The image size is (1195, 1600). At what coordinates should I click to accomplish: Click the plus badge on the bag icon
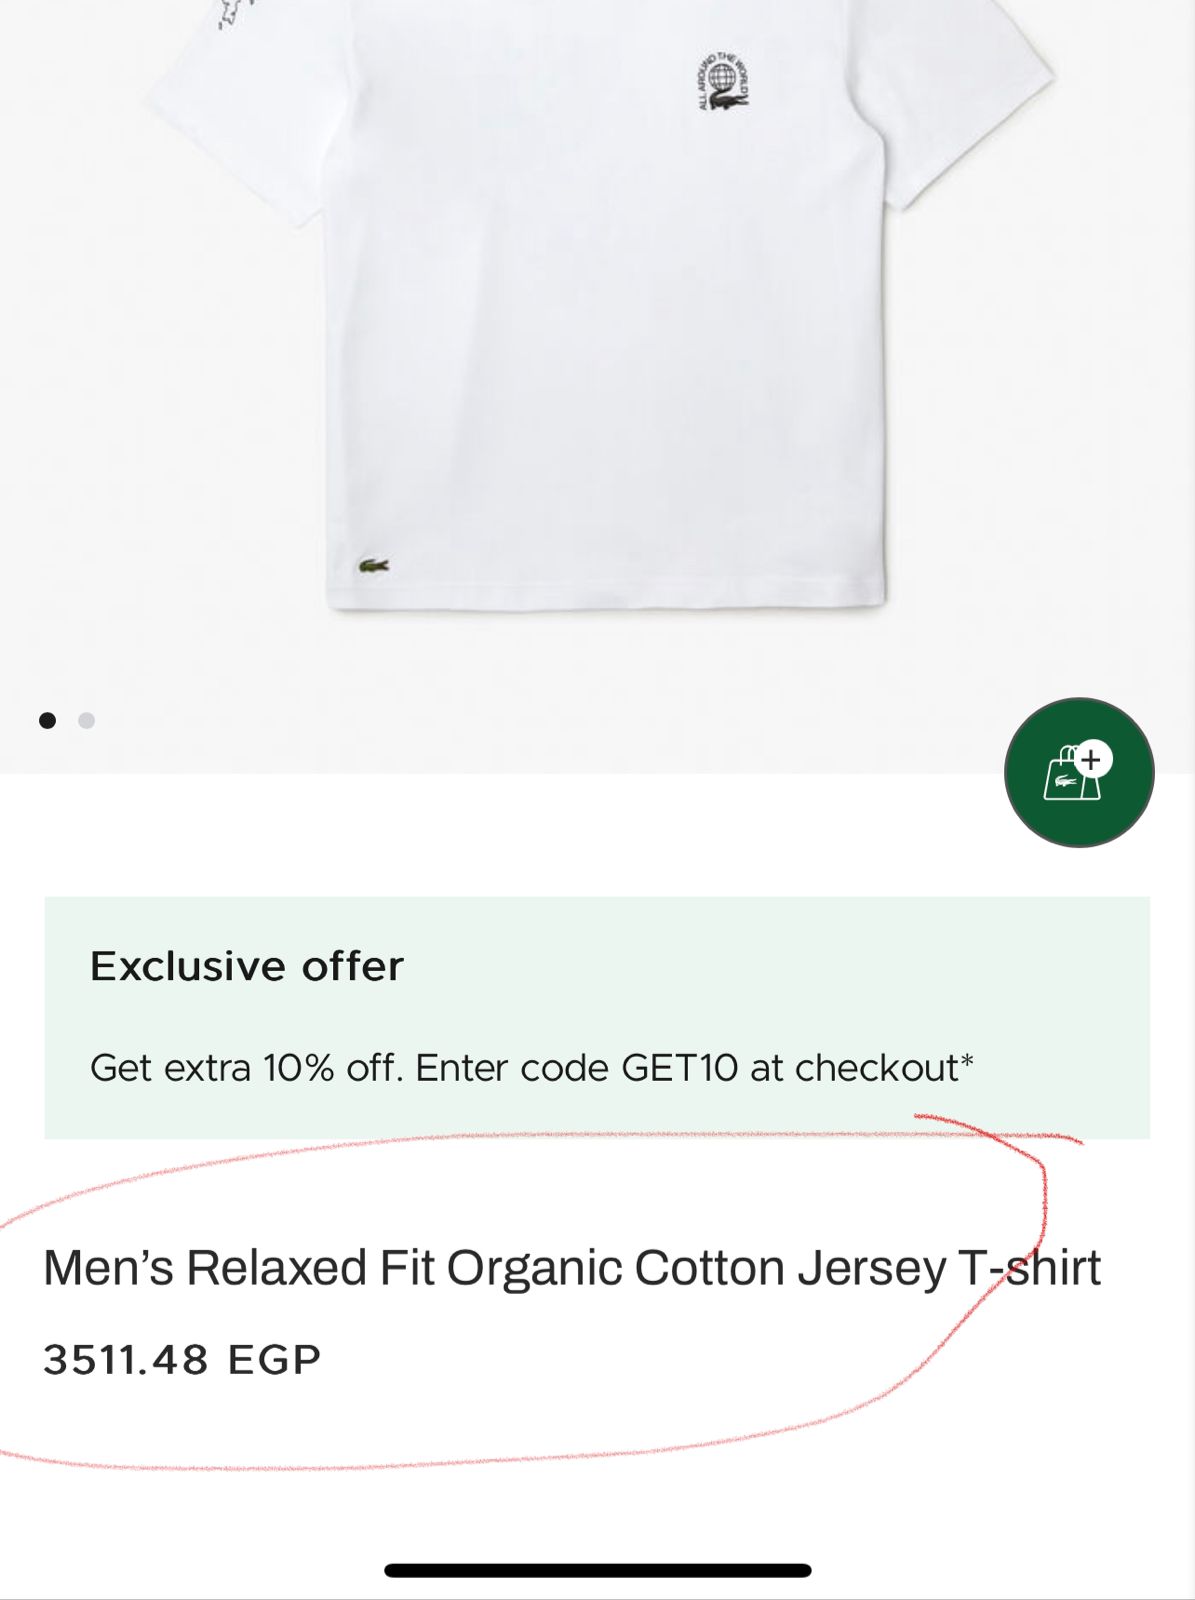point(1091,760)
